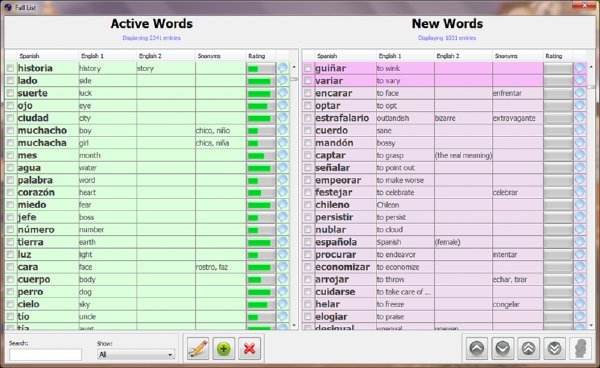Click into the Search text field
Viewport: 600px width, 368px height.
click(45, 355)
